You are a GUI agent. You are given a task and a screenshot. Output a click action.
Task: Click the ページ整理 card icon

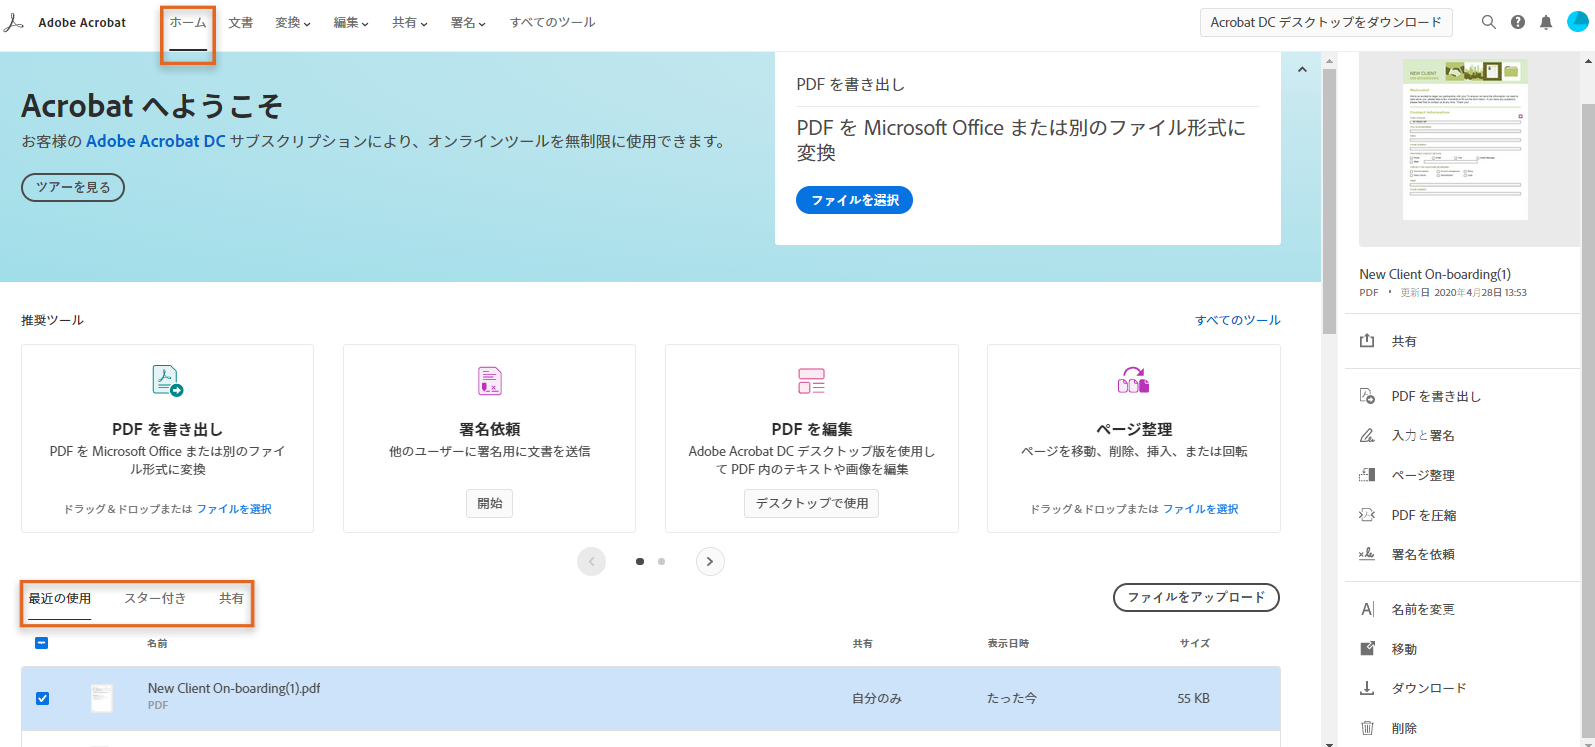click(x=1133, y=381)
